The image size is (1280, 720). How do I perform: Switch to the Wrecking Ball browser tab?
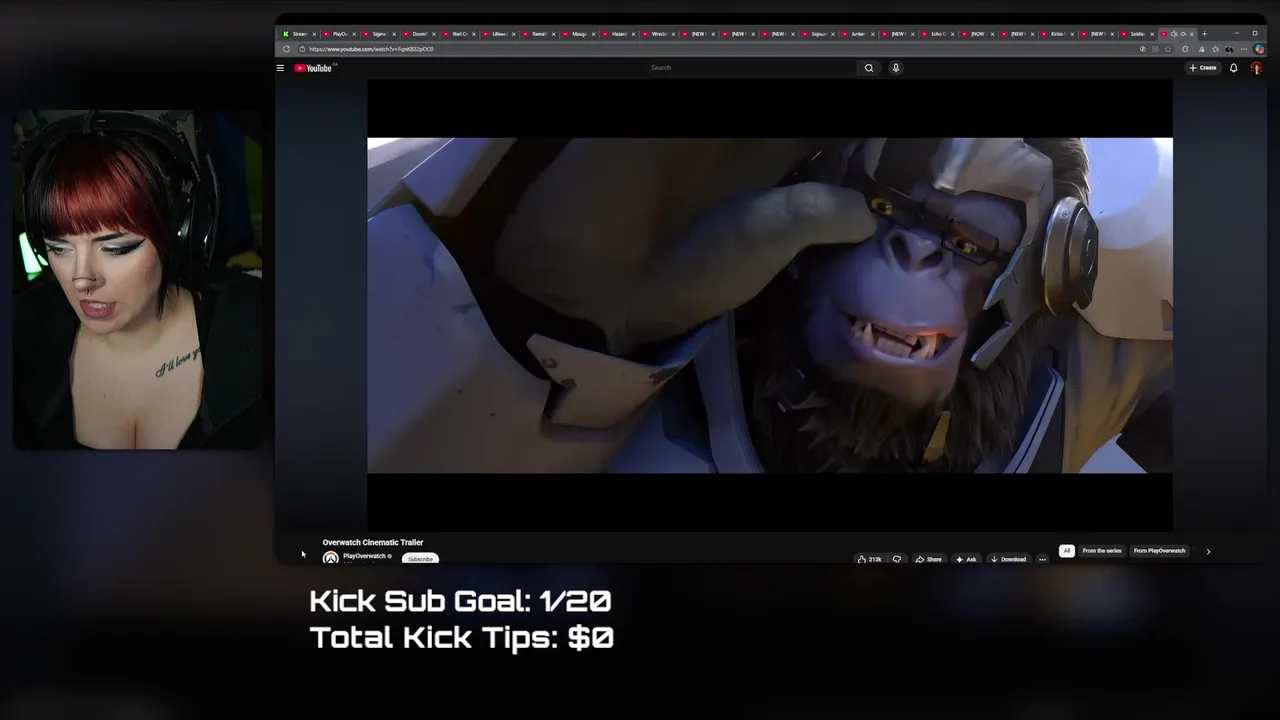click(x=659, y=34)
